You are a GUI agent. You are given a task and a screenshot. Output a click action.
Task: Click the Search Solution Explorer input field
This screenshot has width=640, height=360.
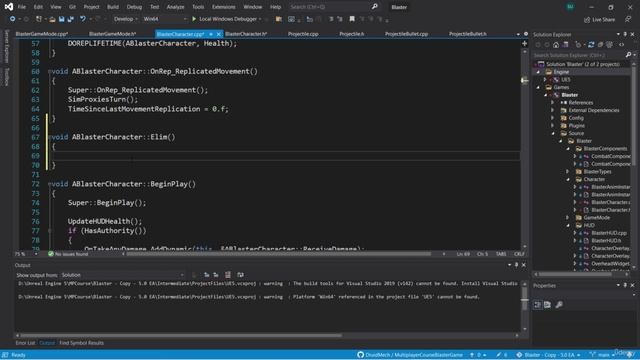coord(579,55)
